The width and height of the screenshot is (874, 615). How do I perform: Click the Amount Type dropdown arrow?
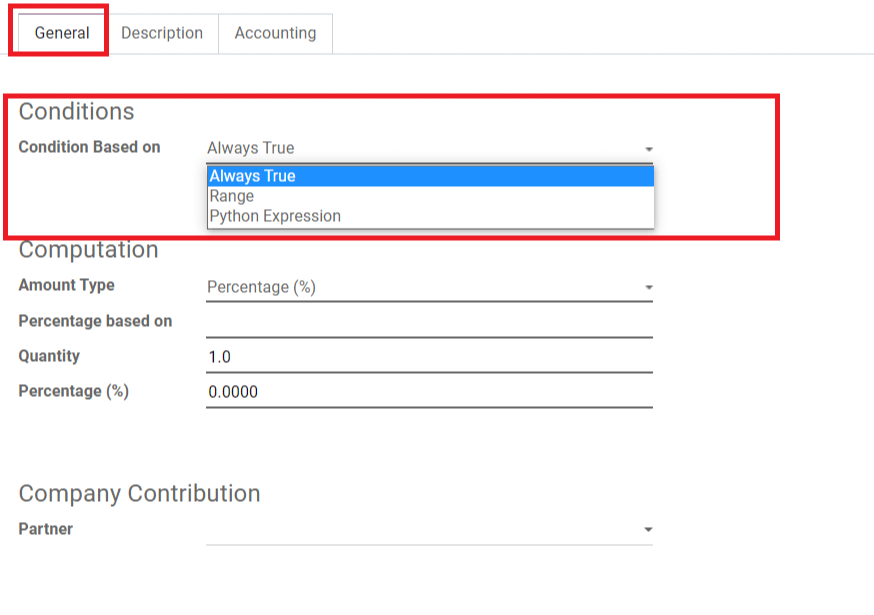648,287
